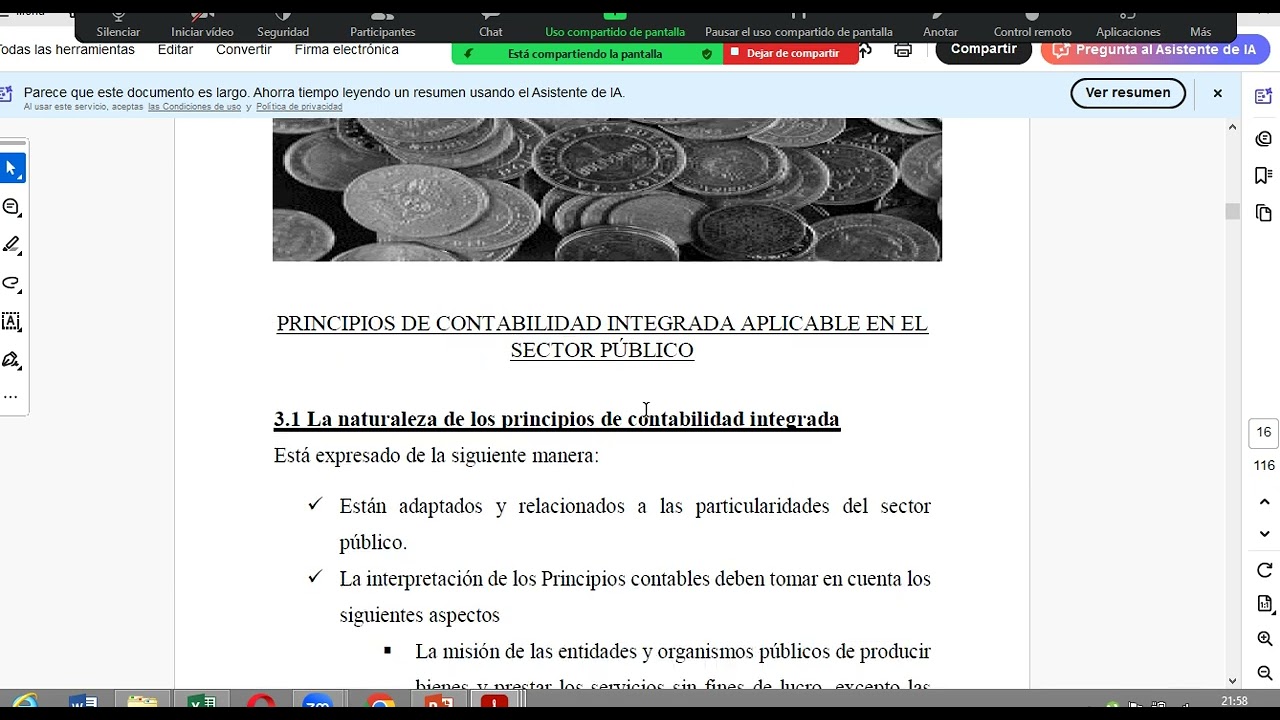Open the Editar menu
This screenshot has width=1280, height=720.
pos(175,50)
